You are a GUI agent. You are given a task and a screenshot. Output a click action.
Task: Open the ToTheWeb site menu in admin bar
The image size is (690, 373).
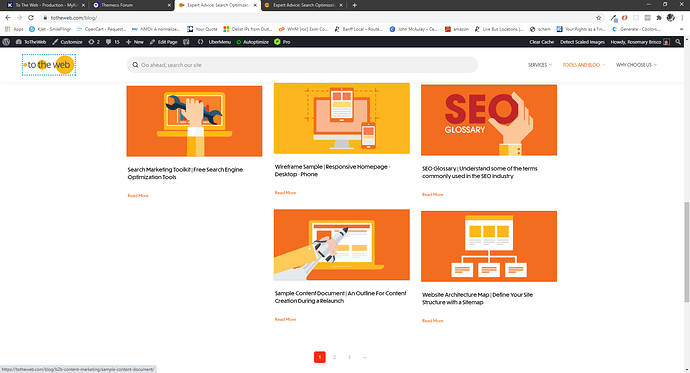[x=31, y=42]
